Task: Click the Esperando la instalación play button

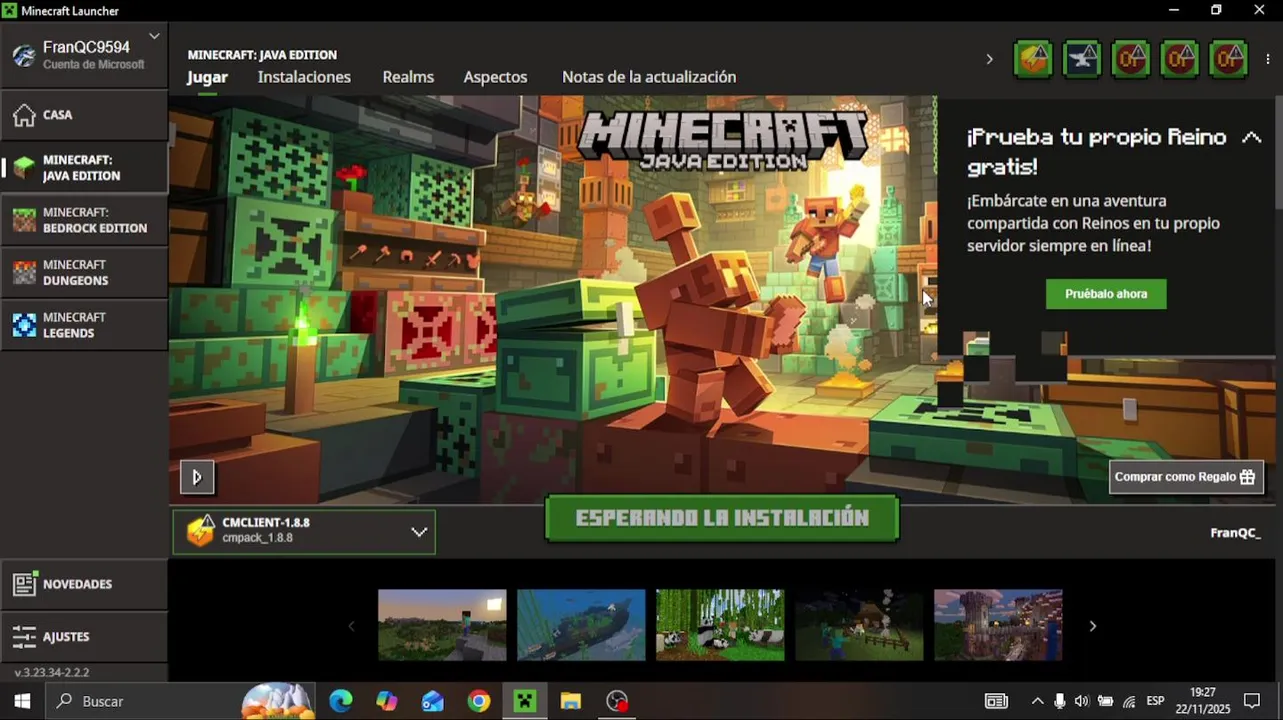Action: [x=722, y=518]
